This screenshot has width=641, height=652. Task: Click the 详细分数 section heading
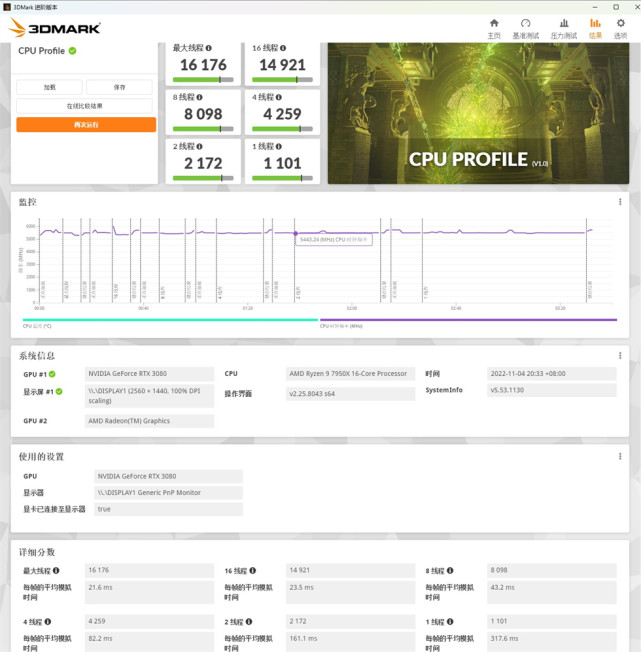(37, 552)
